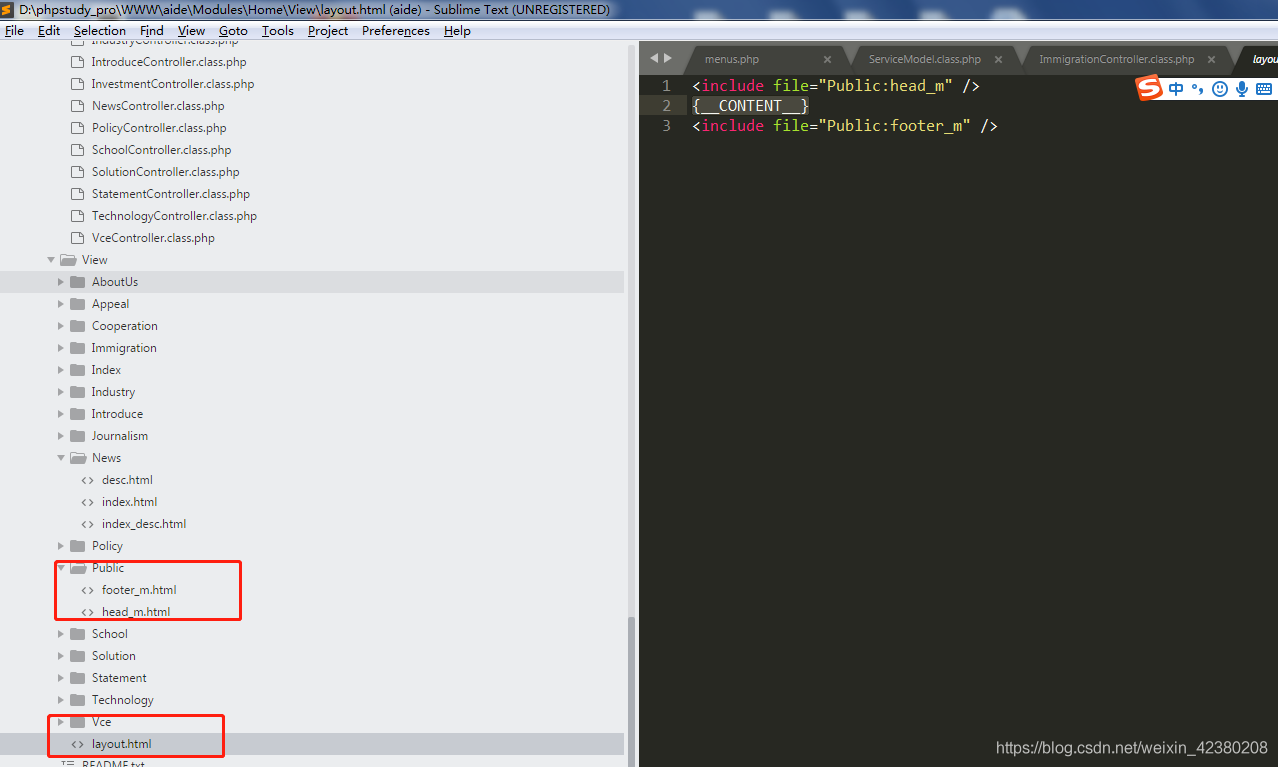Open index.html in News folder
1278x767 pixels.
tap(129, 502)
